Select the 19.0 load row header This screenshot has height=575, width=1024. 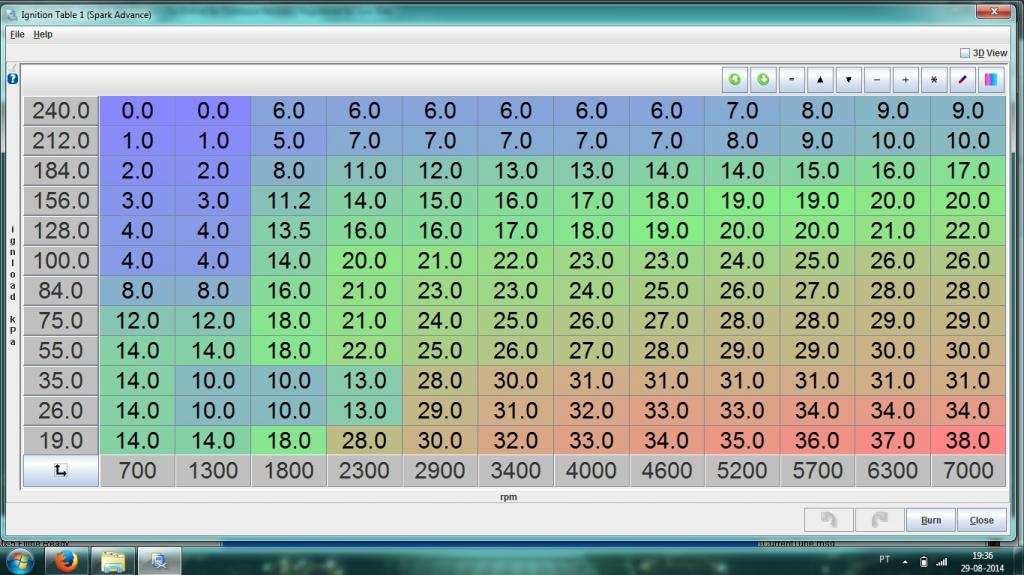pos(61,441)
